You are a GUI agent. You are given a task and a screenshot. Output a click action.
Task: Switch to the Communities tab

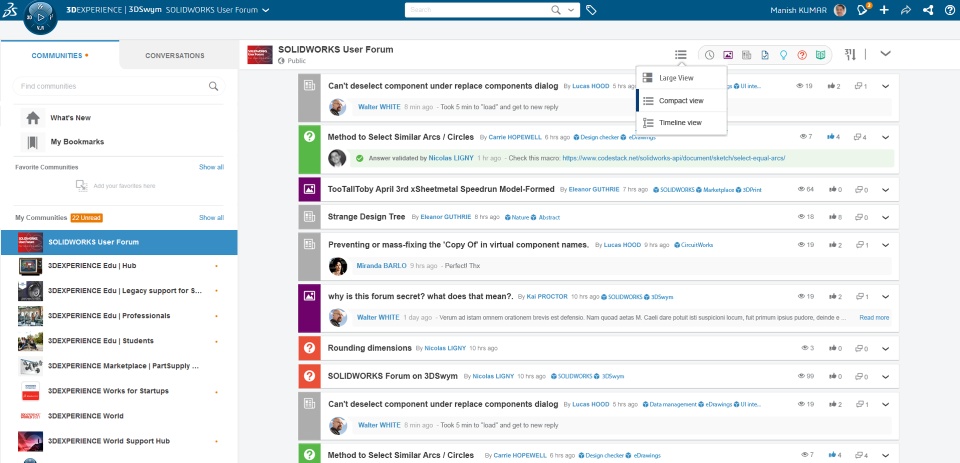point(59,55)
